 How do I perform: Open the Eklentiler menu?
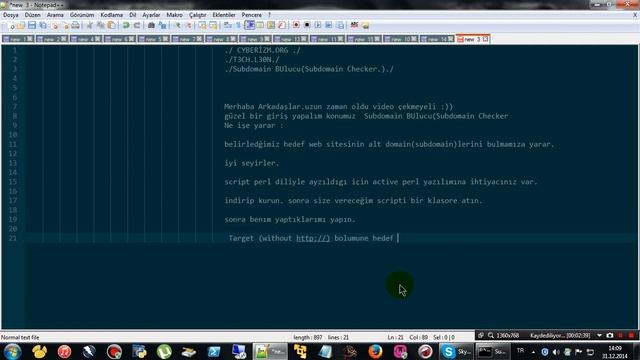224,15
